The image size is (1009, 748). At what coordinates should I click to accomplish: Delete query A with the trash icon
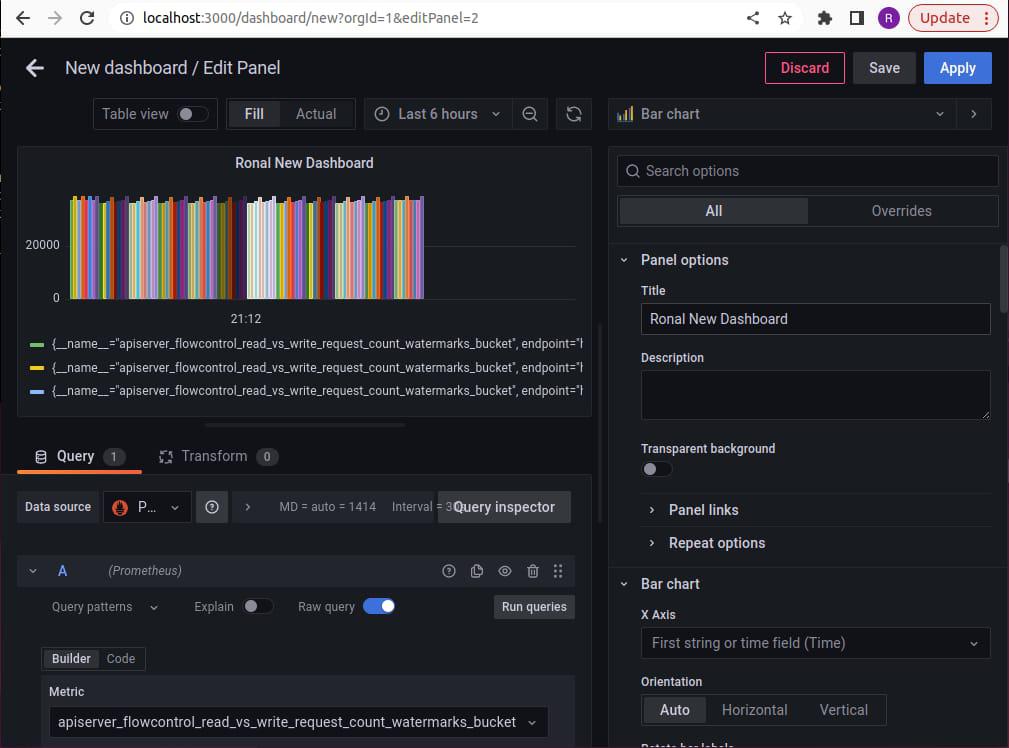point(533,571)
